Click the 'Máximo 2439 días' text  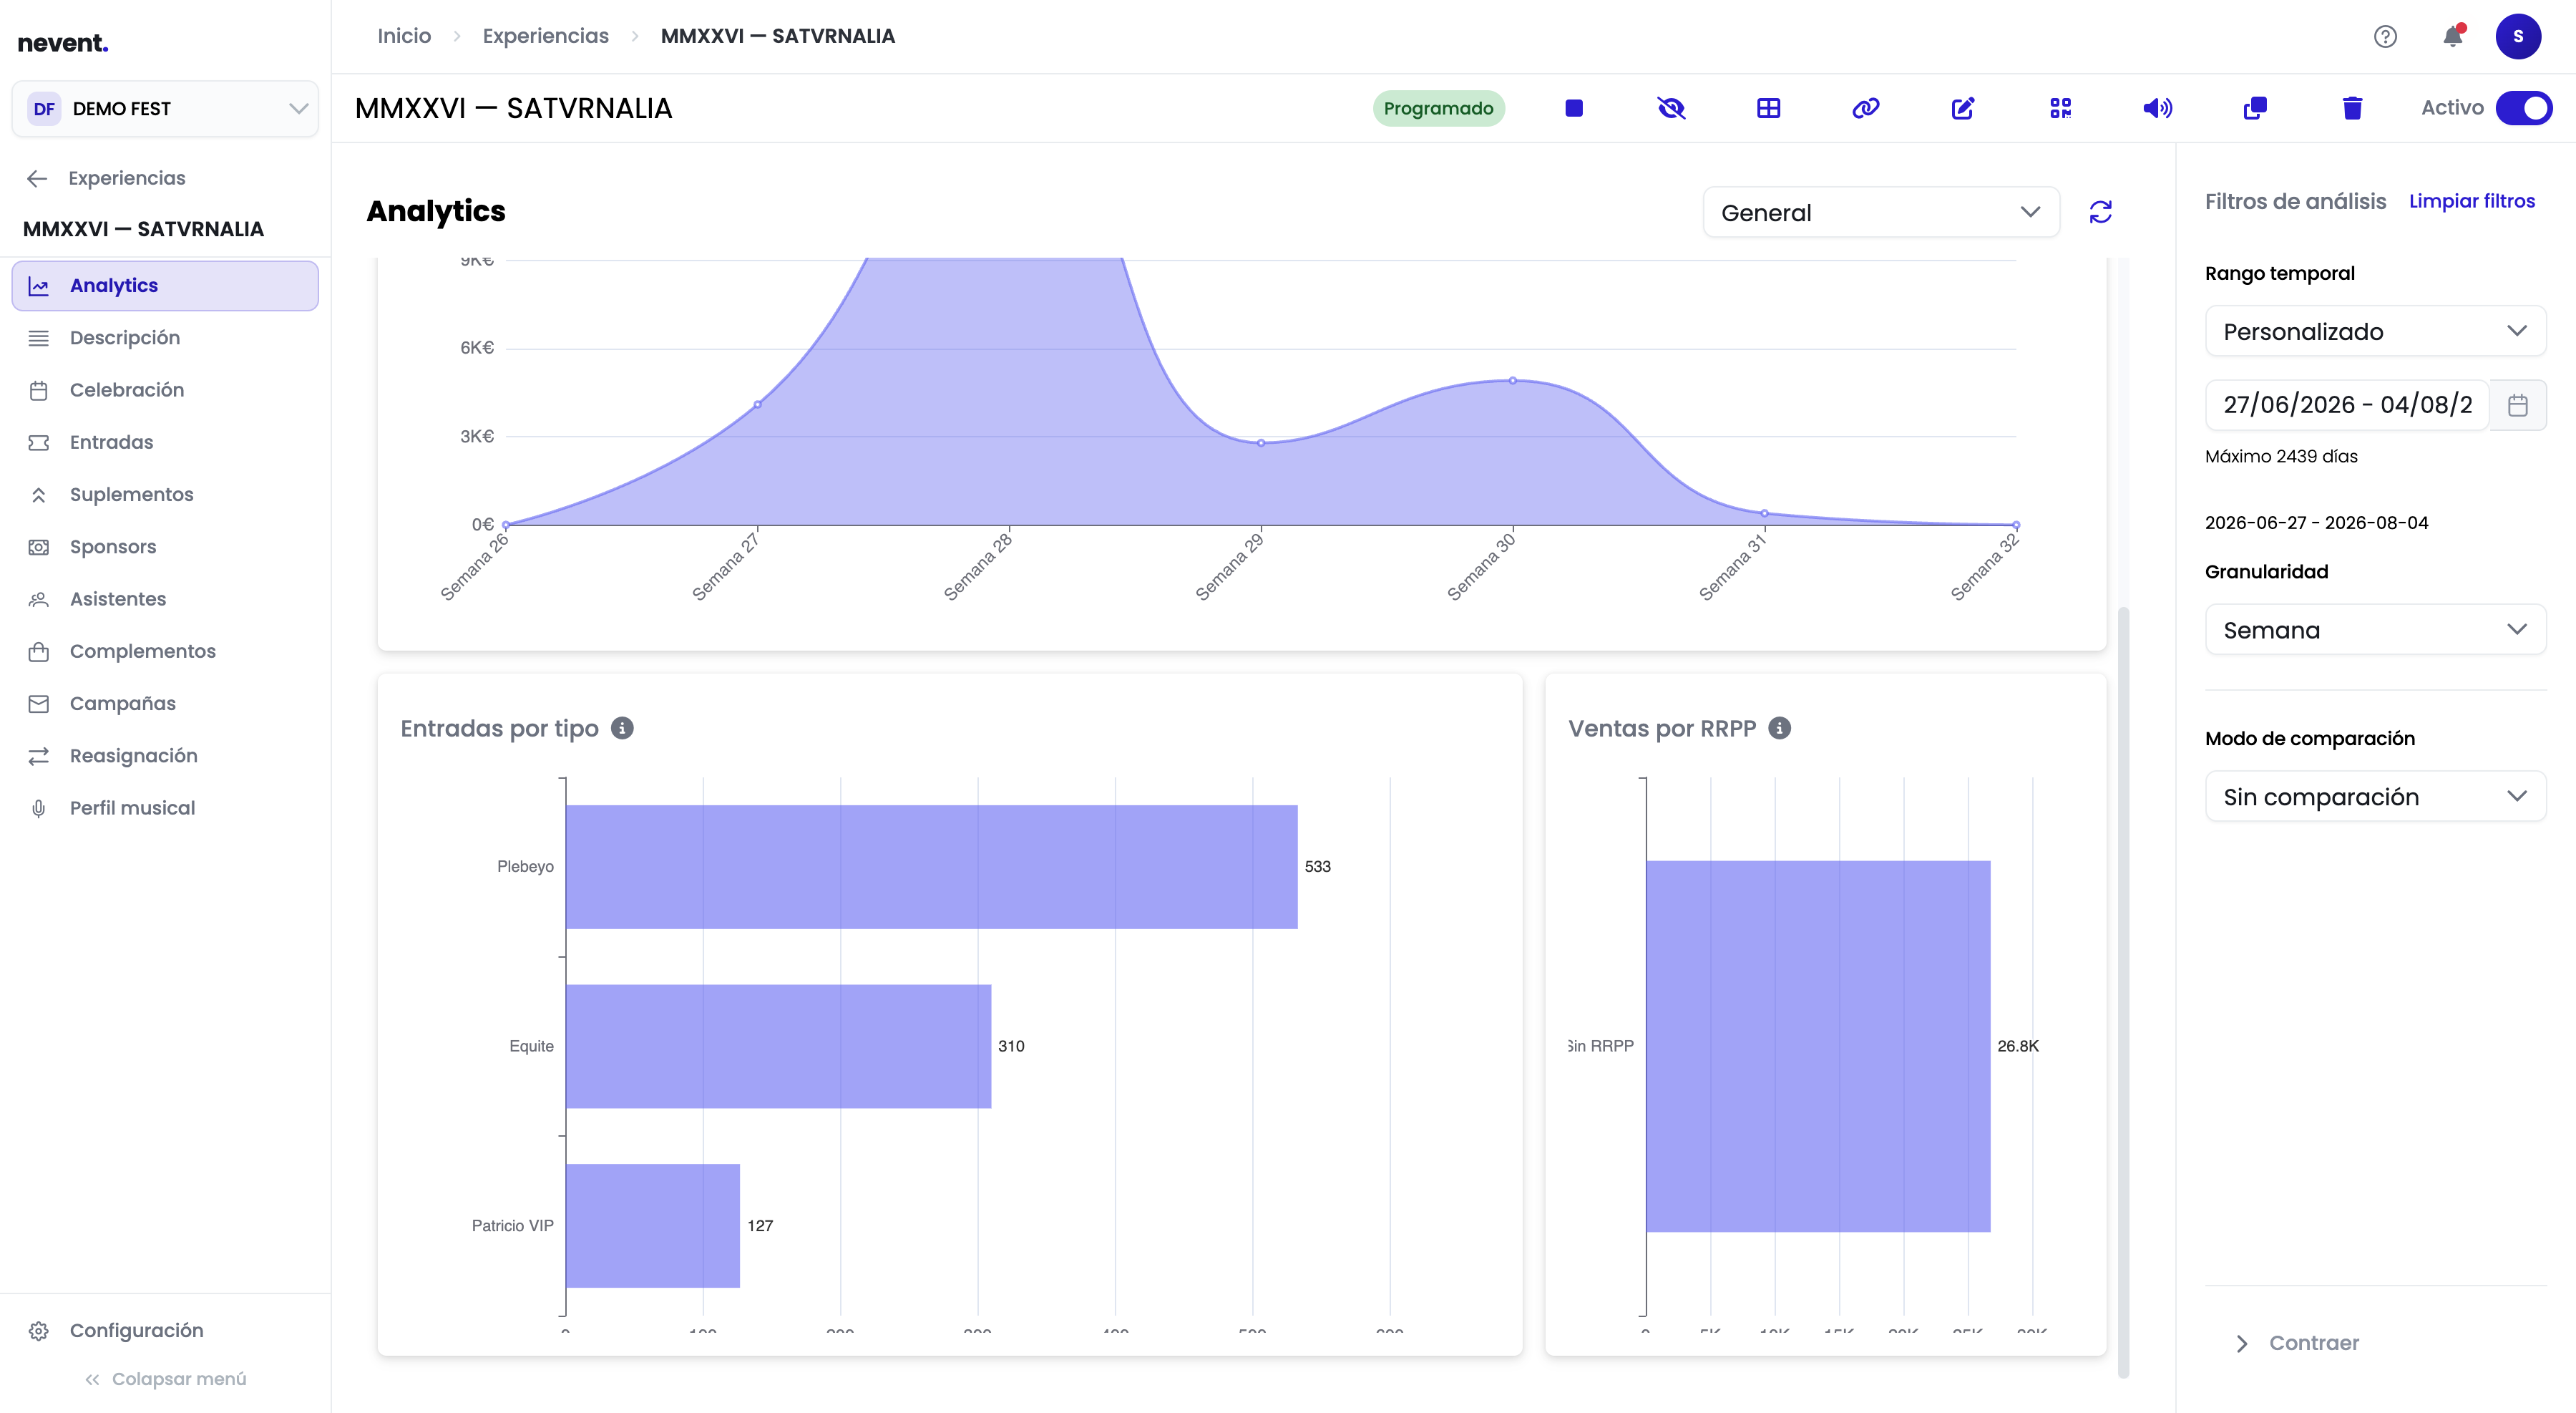click(2281, 456)
